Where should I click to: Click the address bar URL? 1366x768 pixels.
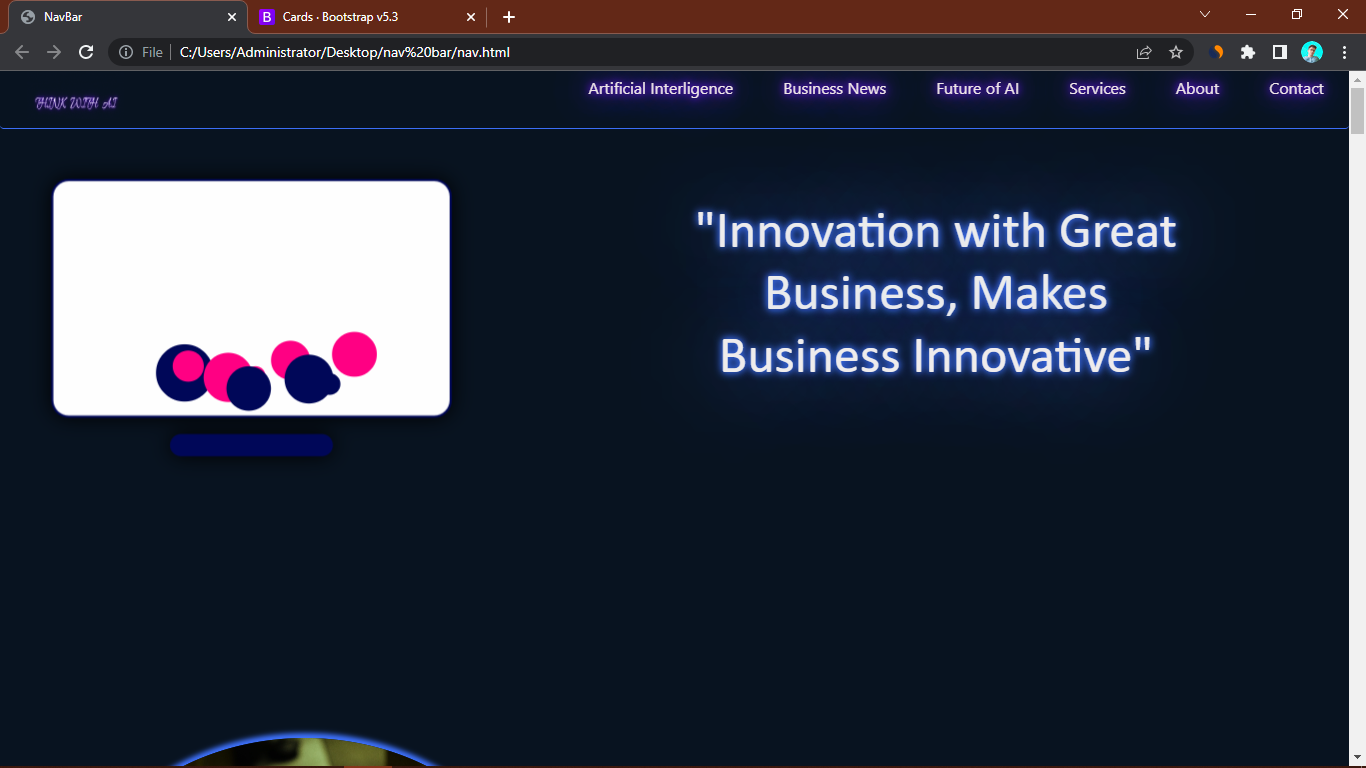(345, 52)
